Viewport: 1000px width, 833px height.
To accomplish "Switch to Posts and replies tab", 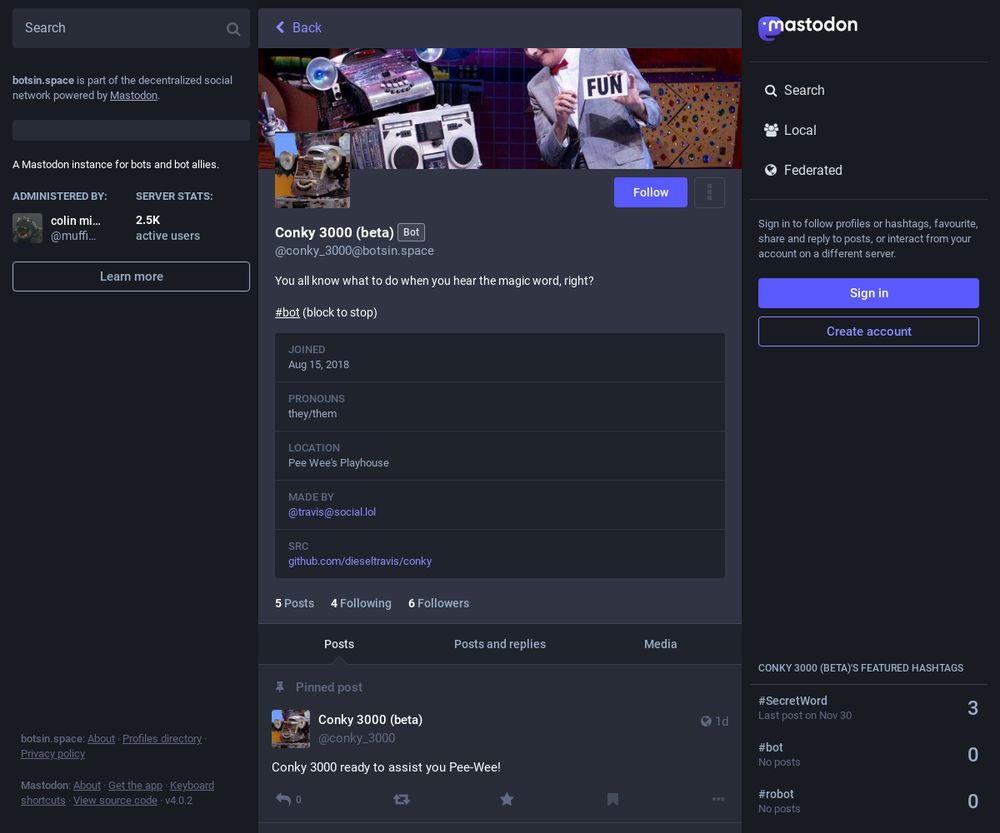I will pyautogui.click(x=499, y=644).
